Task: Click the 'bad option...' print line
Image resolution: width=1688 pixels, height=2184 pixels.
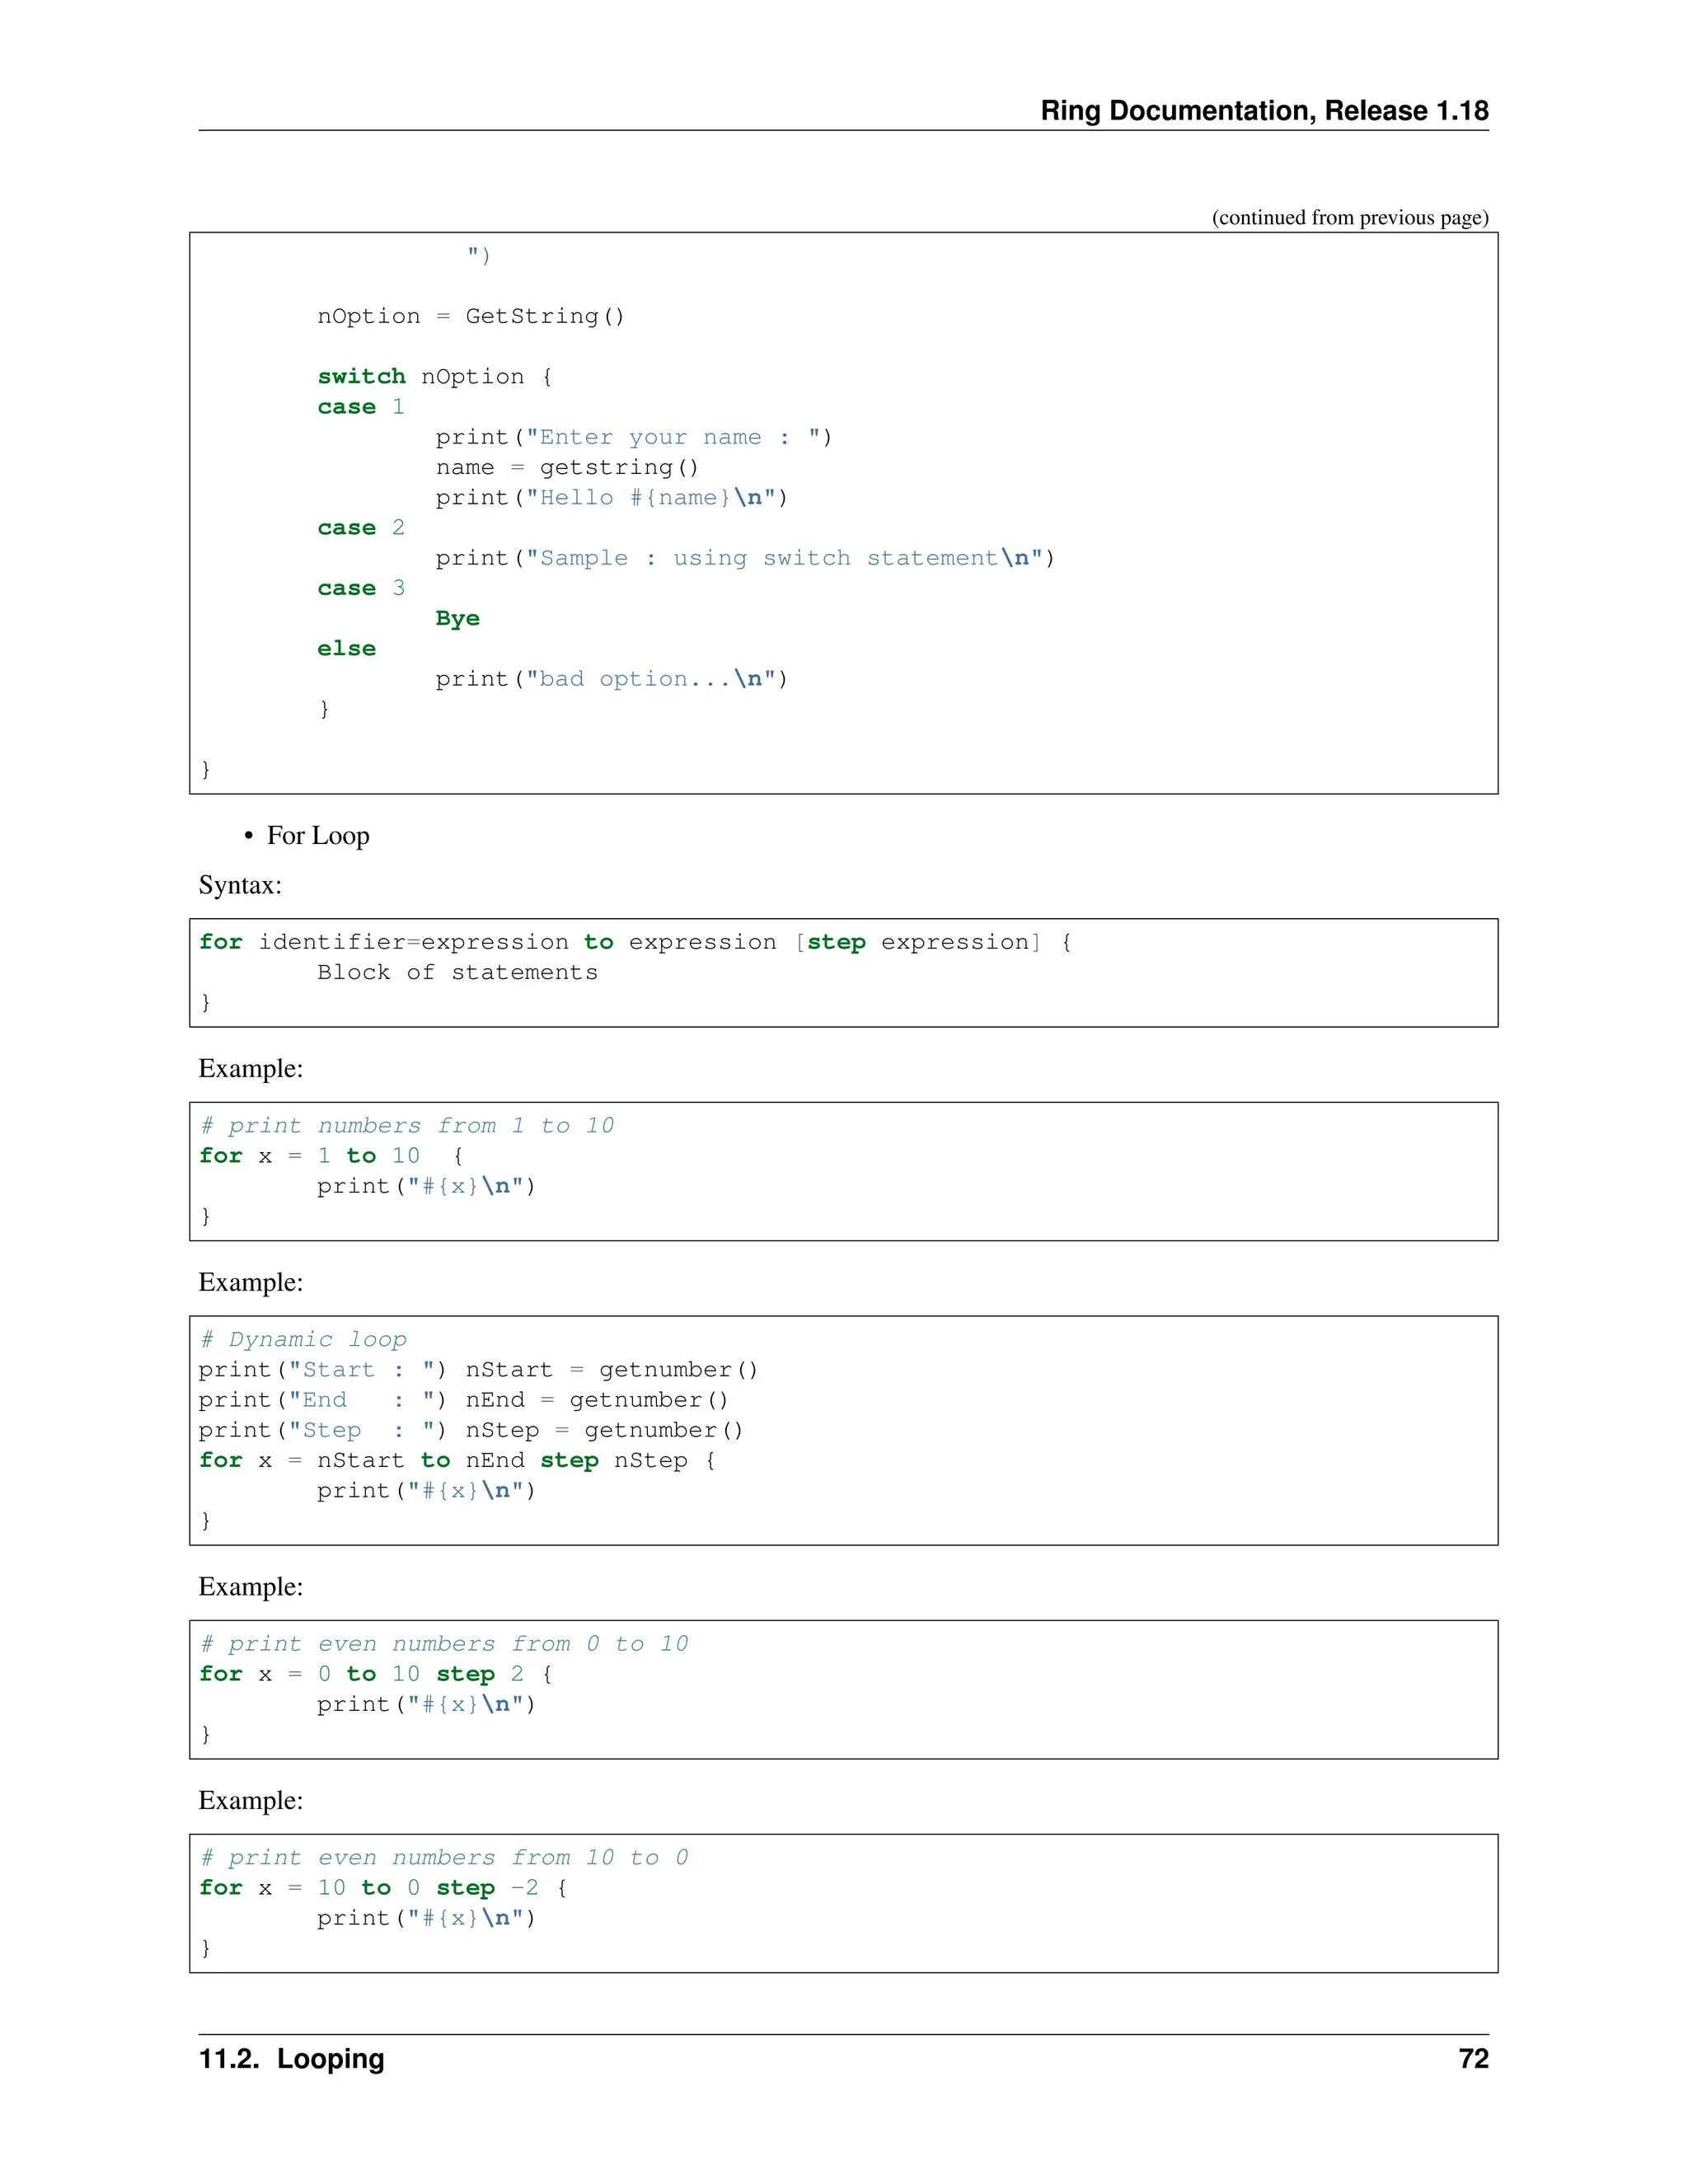Action: click(612, 680)
